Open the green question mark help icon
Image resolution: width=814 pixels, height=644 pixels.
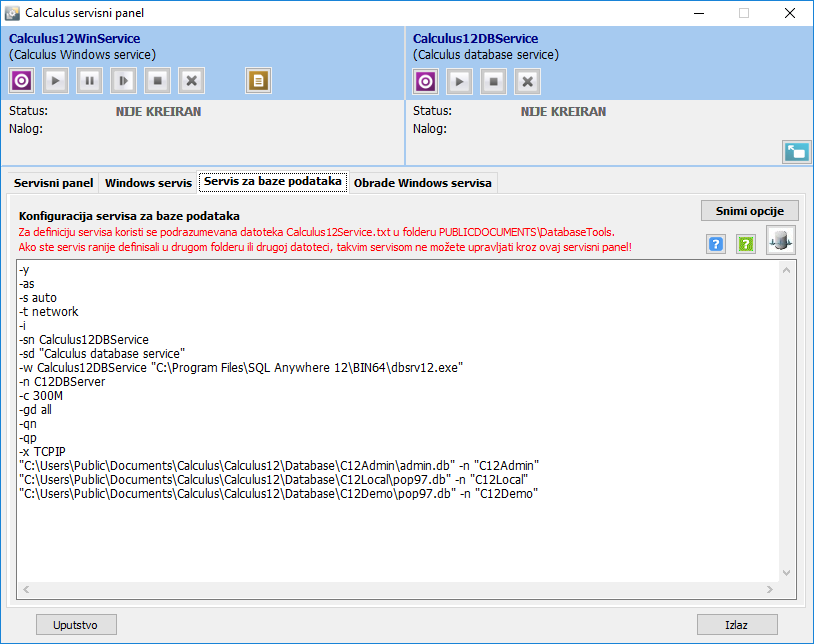click(x=746, y=244)
